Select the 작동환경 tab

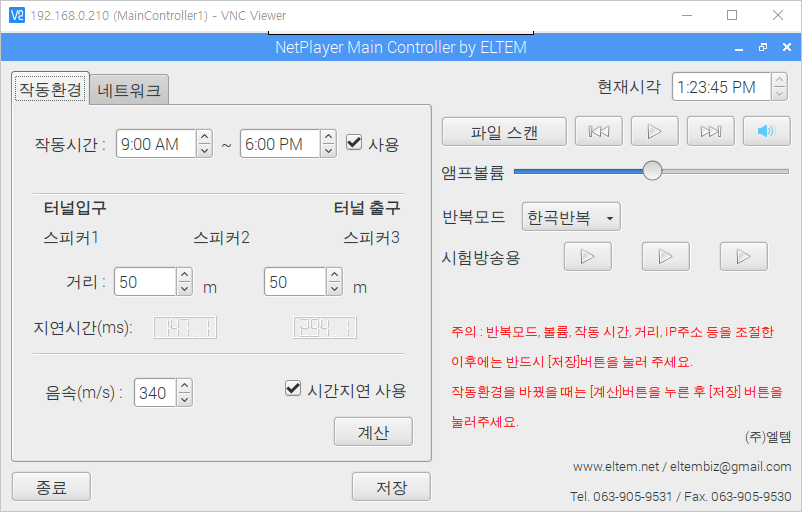pos(50,88)
